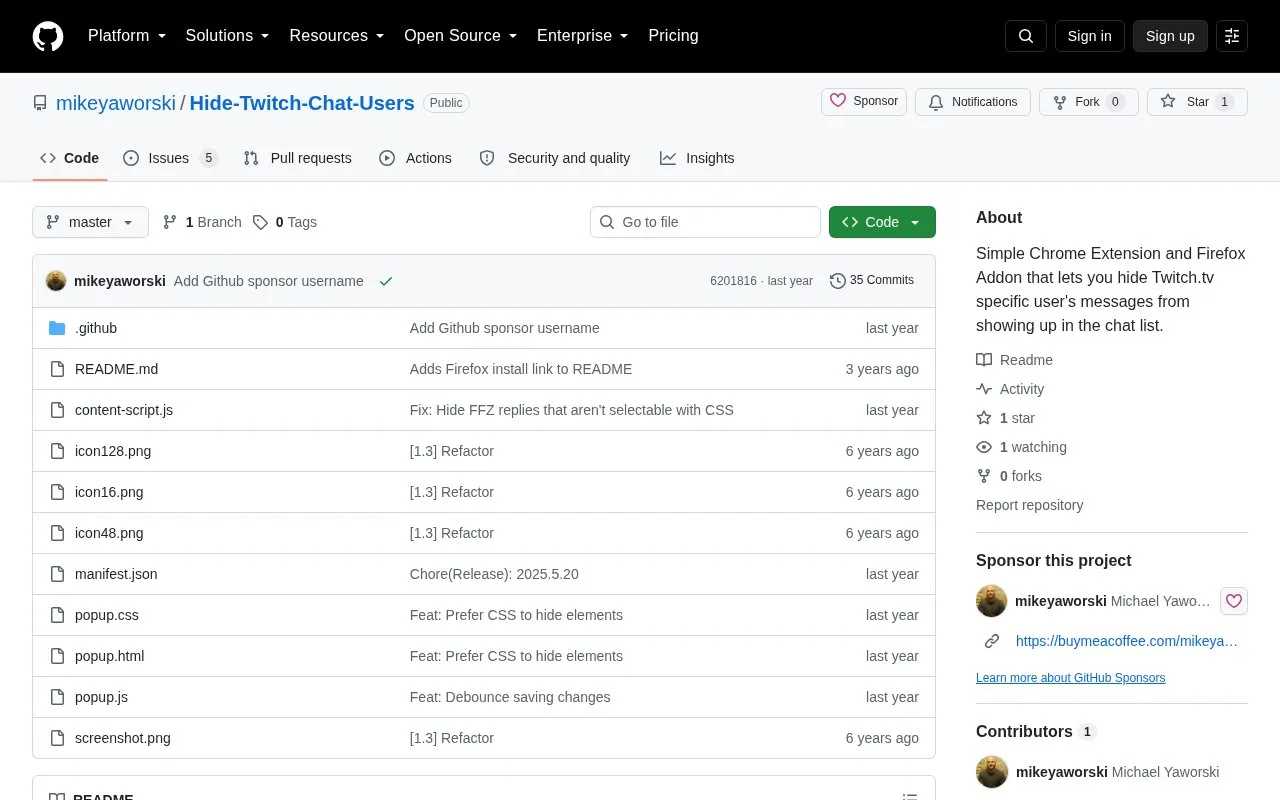Open the Activity link in About
Screen dimensions: 1280x800
(x=1010, y=389)
